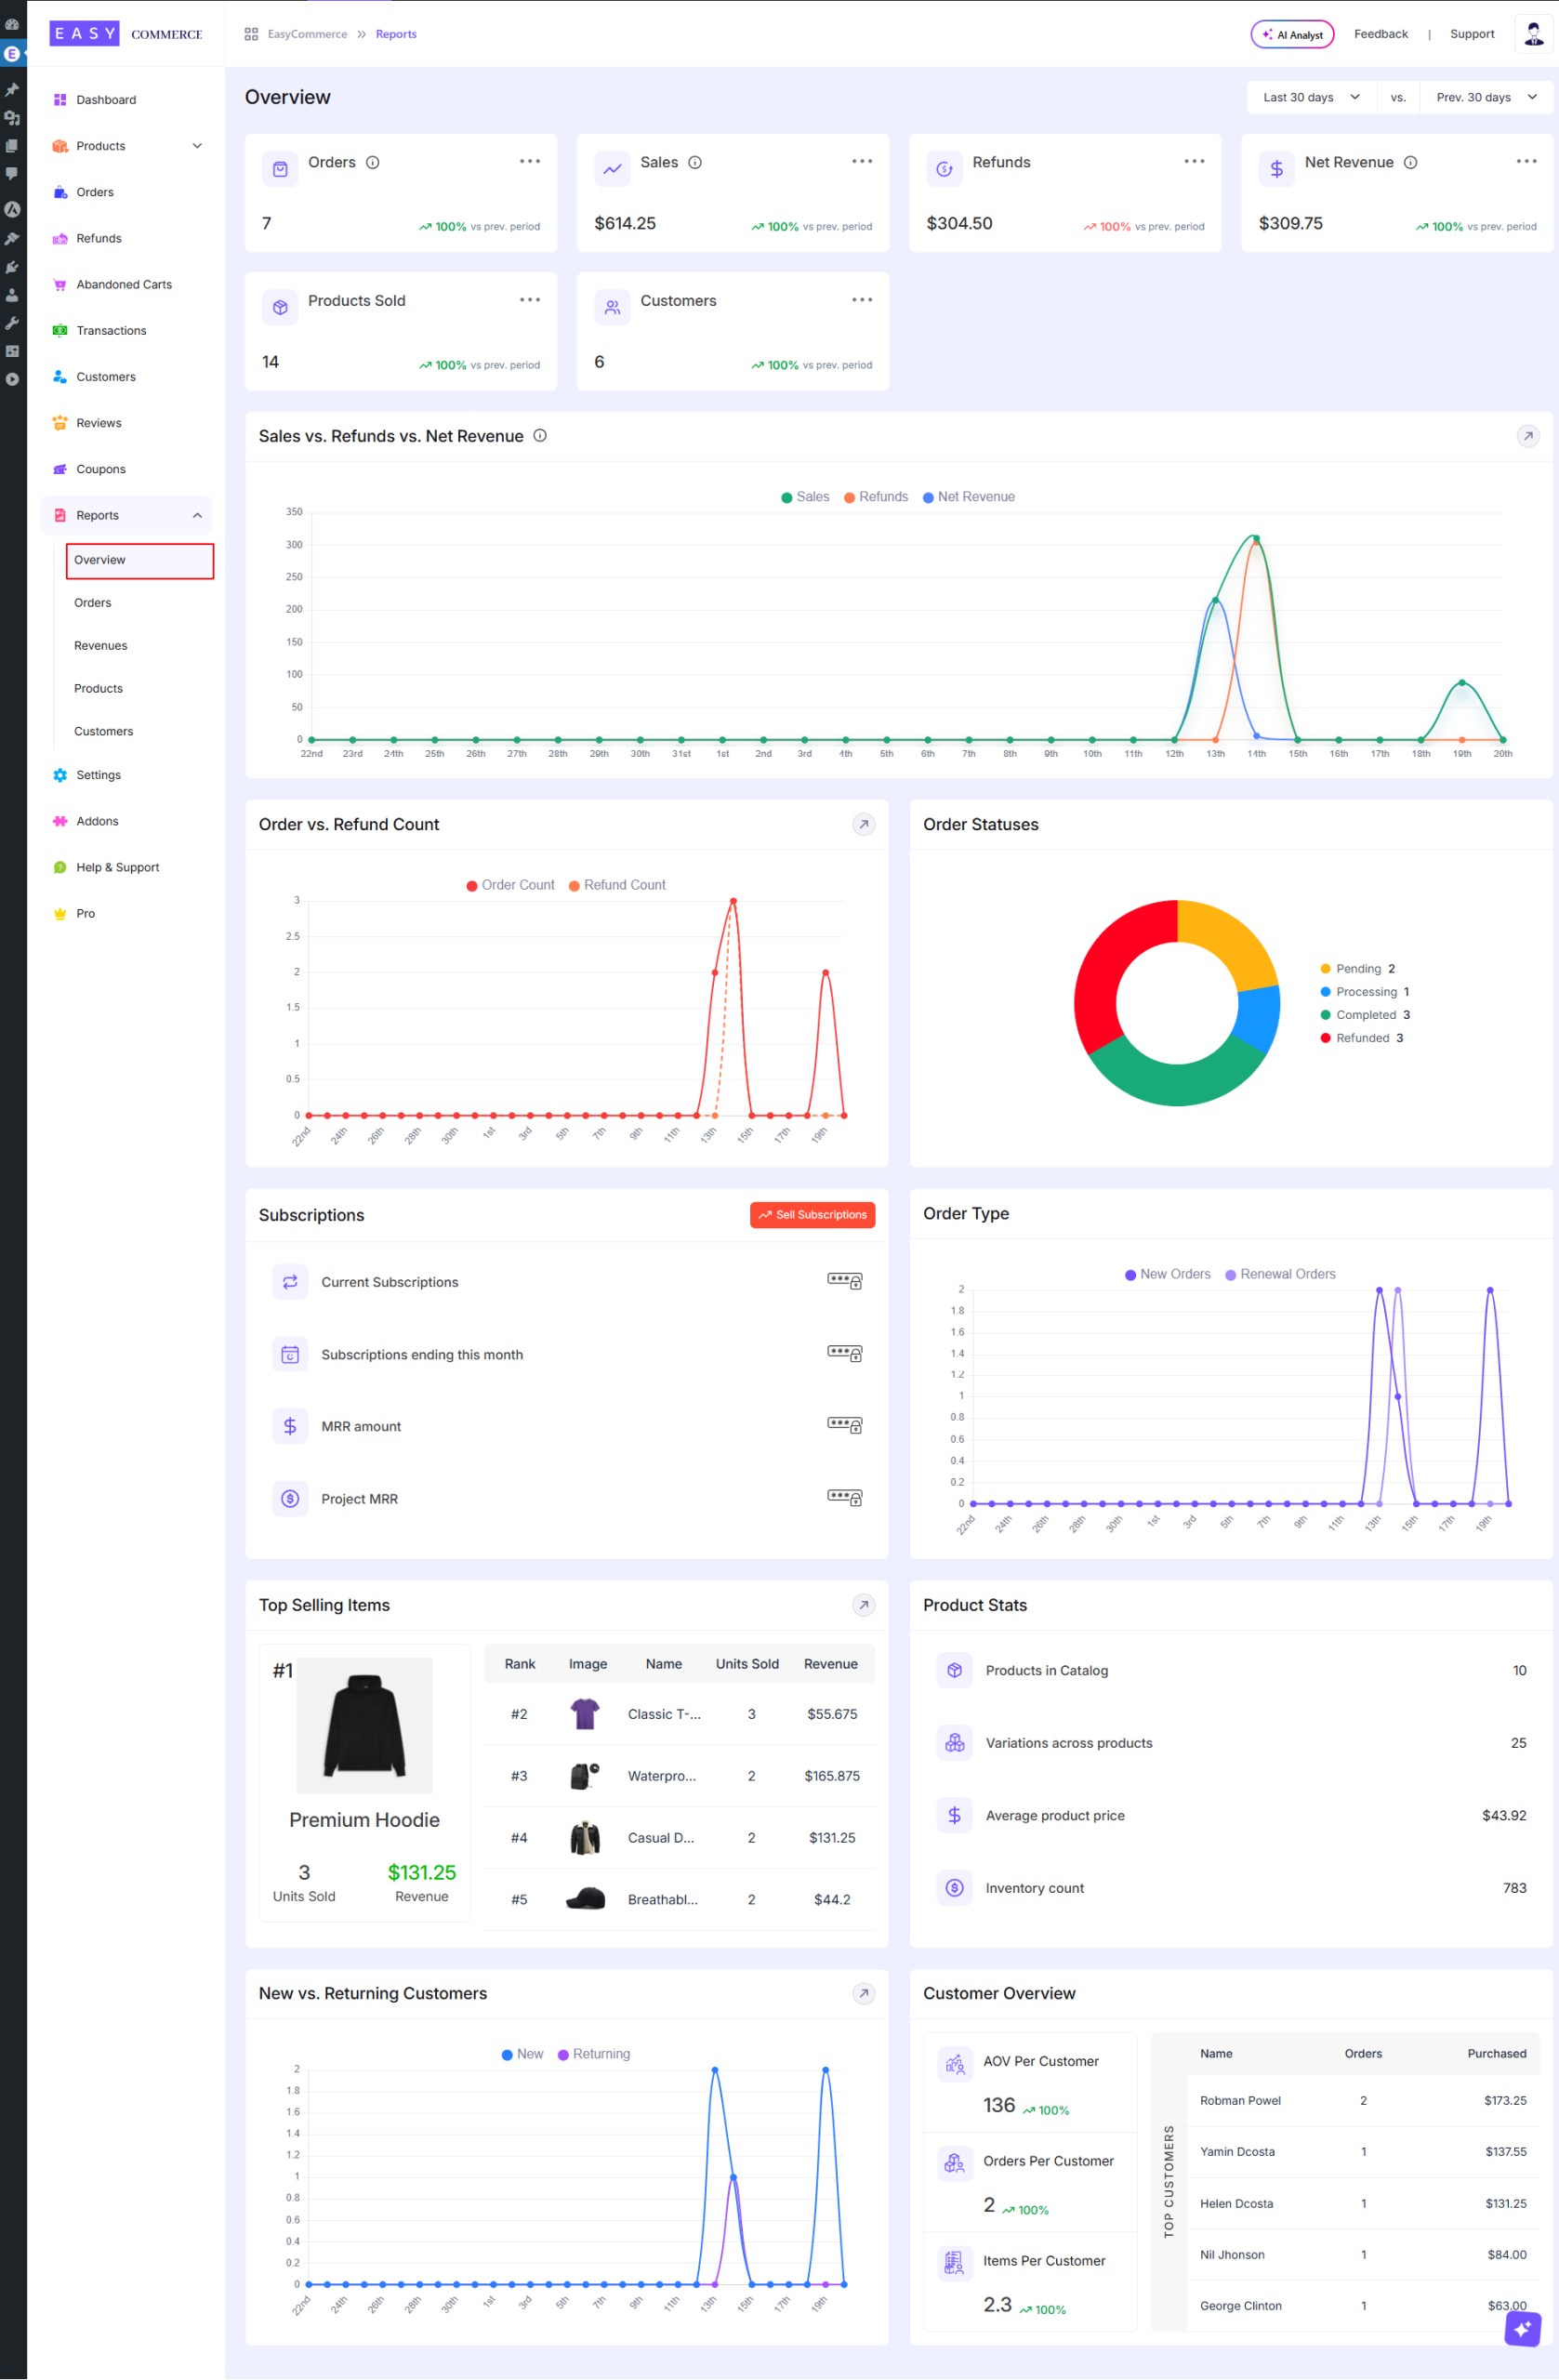
Task: Open the Last 30 days dropdown
Action: click(x=1310, y=97)
